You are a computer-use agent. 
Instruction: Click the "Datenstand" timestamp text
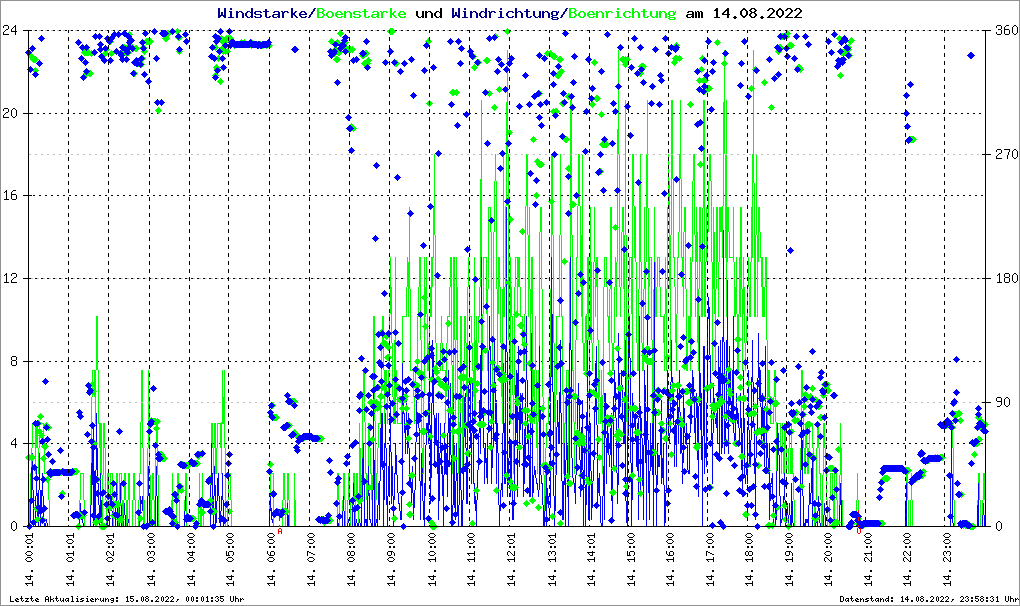pos(928,599)
